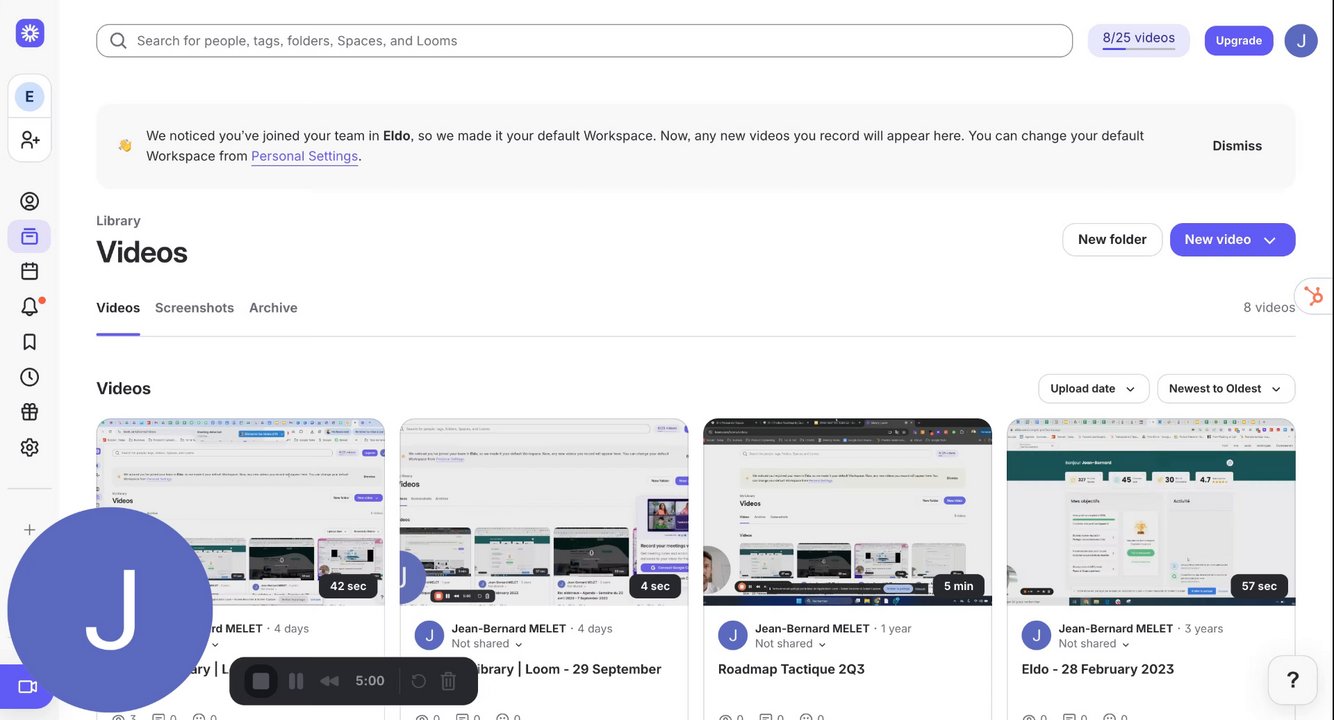
Task: Click the J avatar on the Eldo February card
Action: 1037,635
